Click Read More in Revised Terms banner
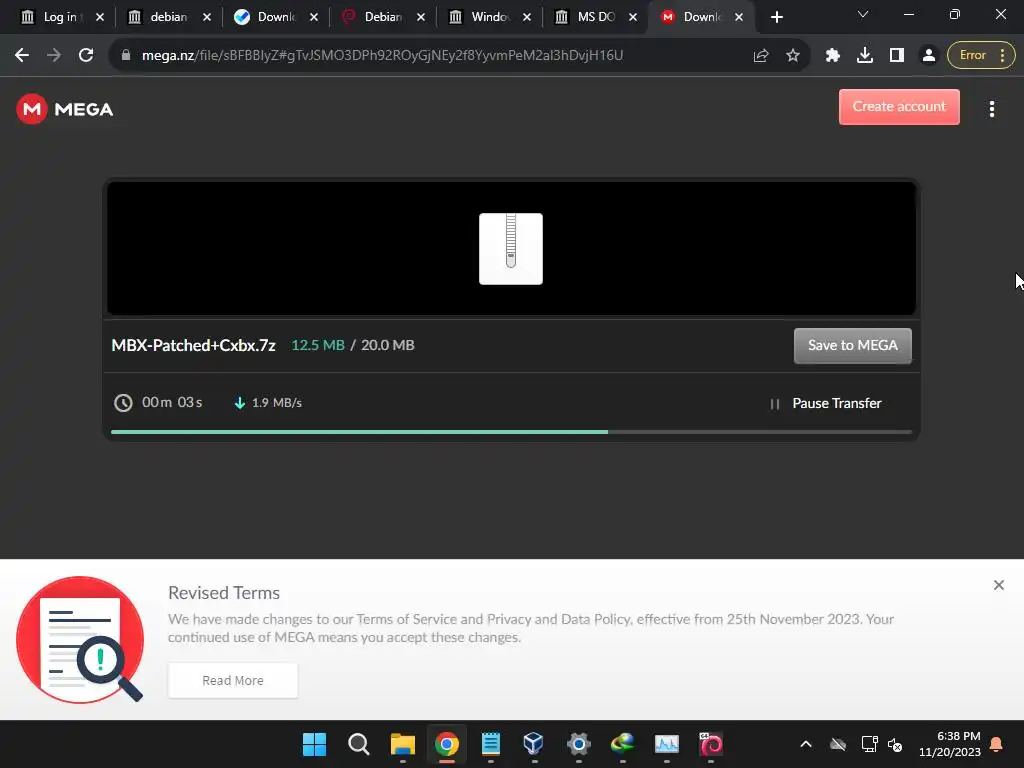 click(x=232, y=680)
